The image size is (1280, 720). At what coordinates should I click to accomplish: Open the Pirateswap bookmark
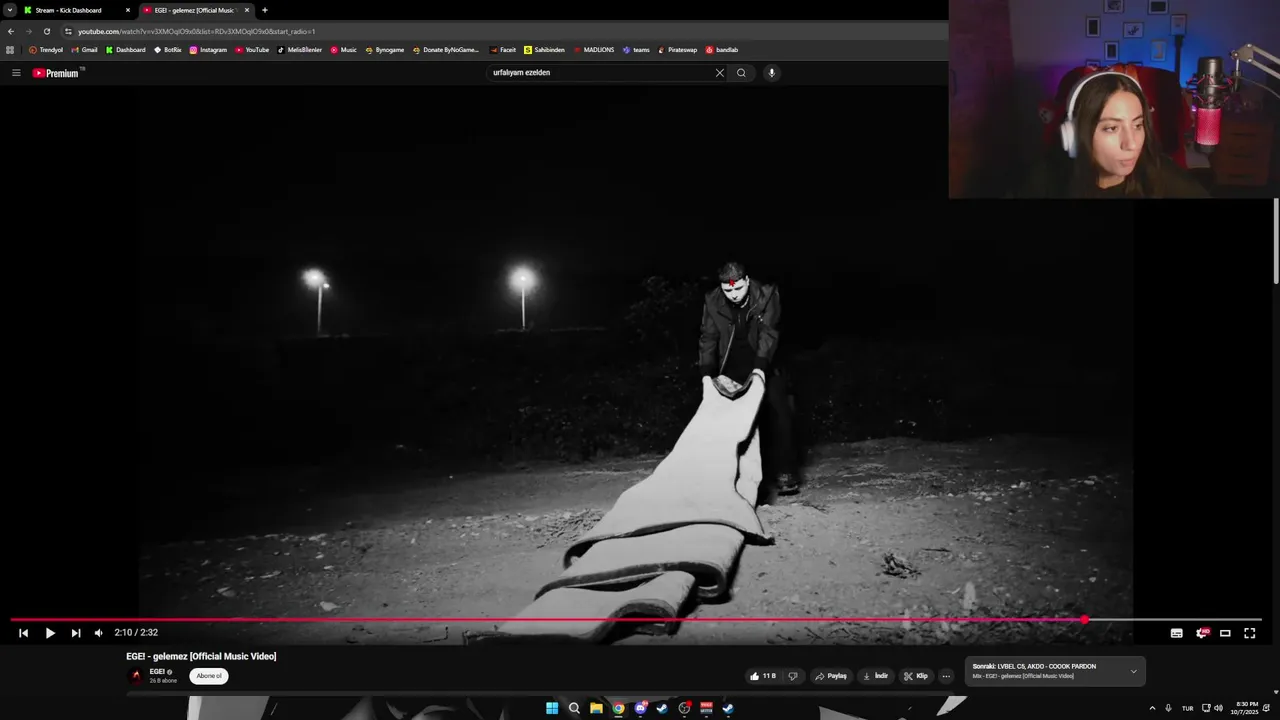pos(677,50)
